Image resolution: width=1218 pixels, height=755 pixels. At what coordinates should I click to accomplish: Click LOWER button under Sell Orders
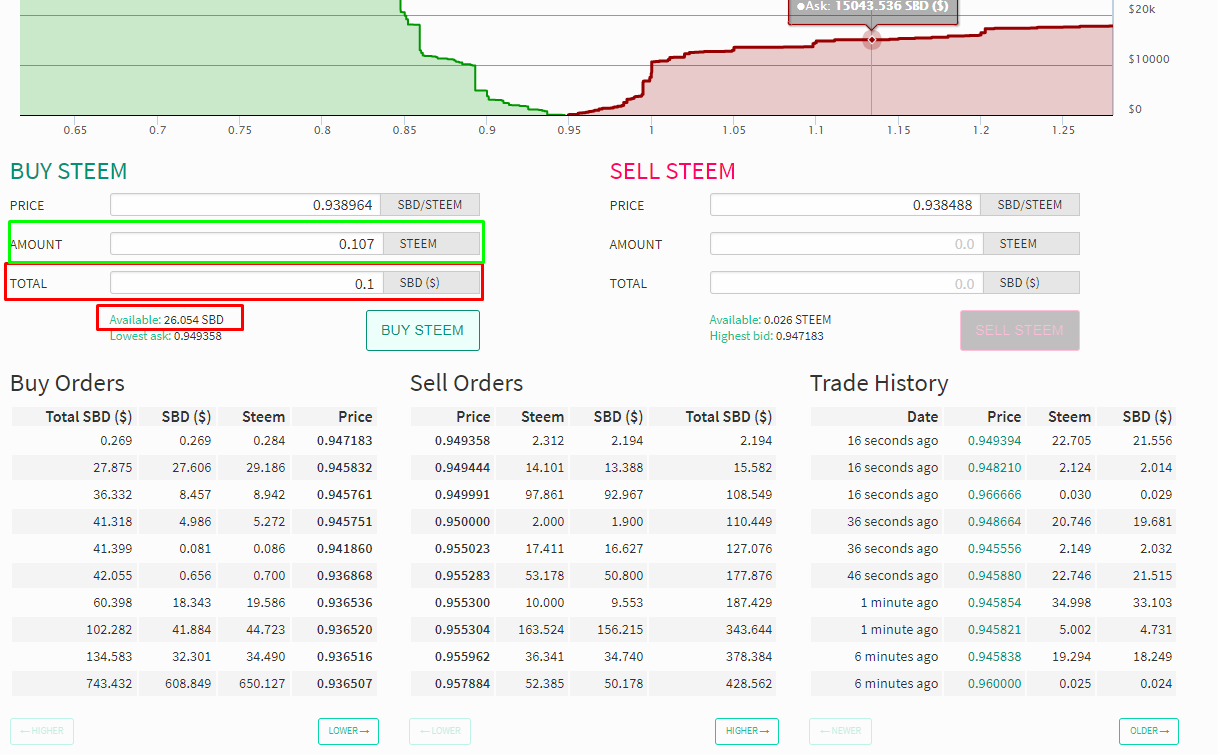[440, 731]
